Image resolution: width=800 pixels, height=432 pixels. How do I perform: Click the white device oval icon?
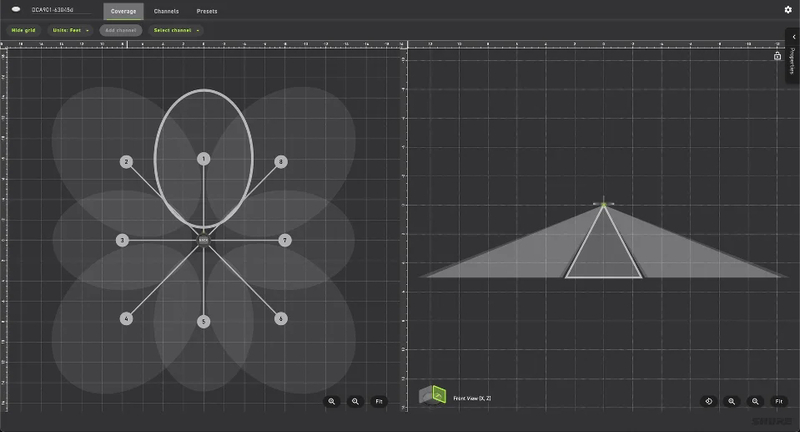(x=17, y=11)
